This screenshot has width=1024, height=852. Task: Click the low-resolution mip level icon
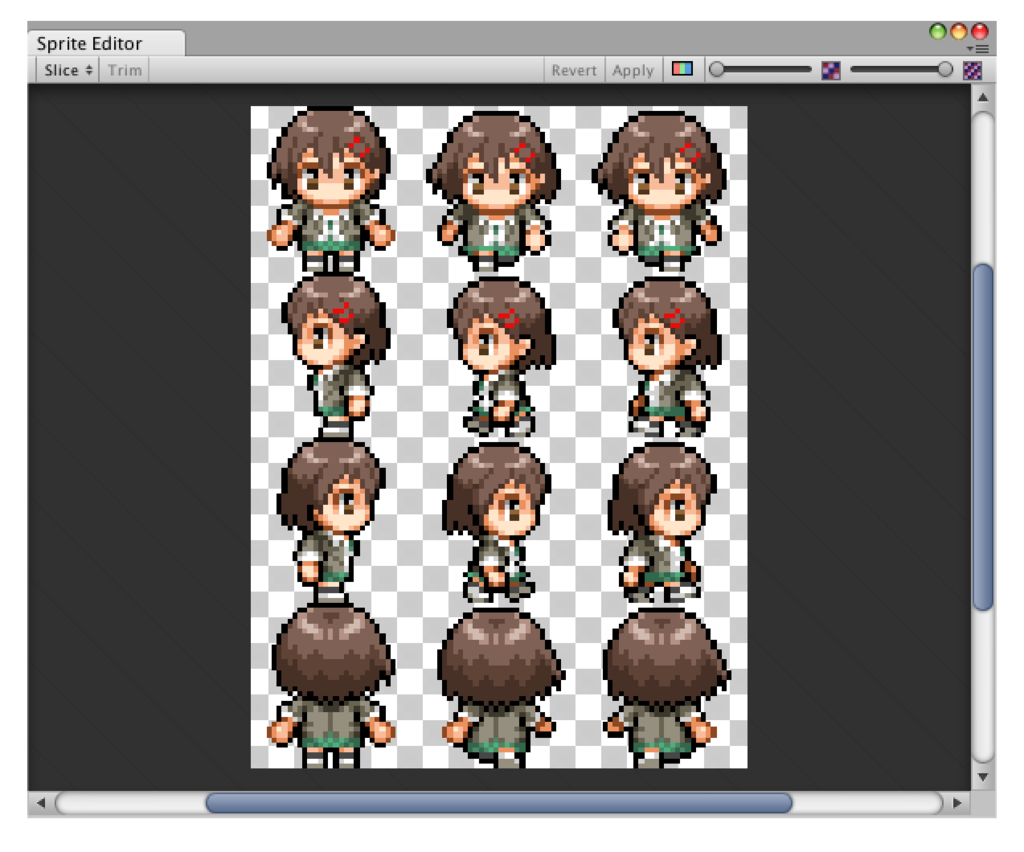(831, 70)
